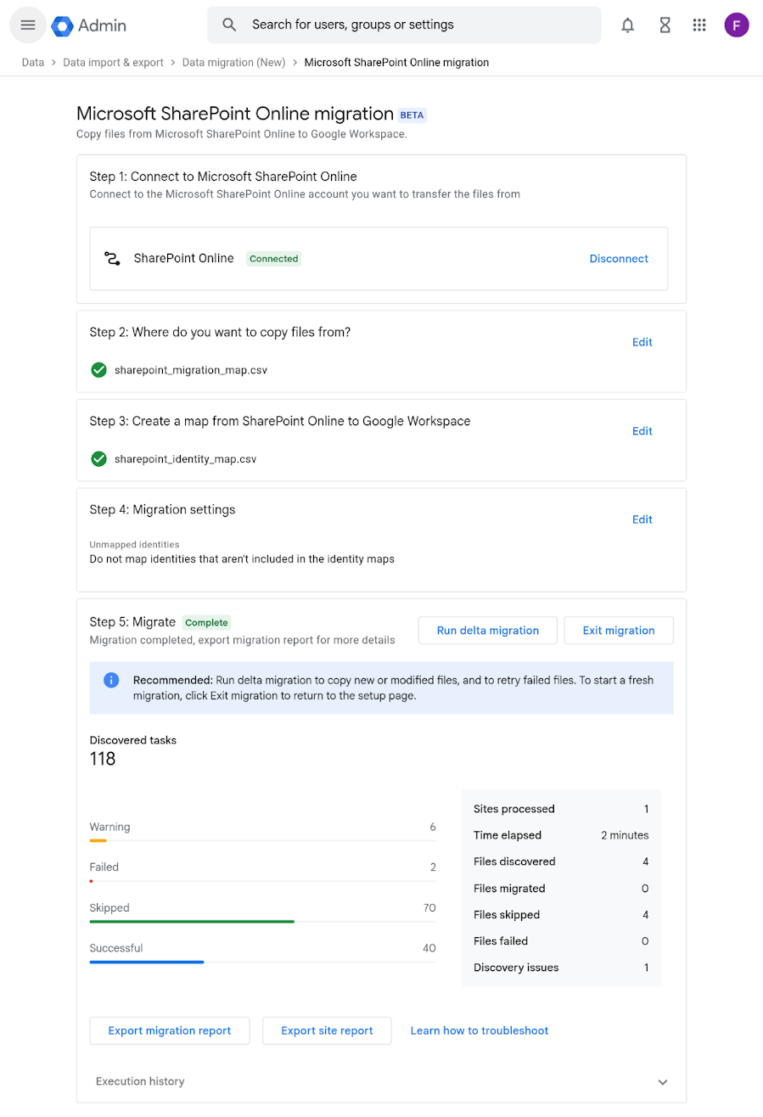Click the Sites processed row
This screenshot has height=1117, width=763.
coord(561,809)
